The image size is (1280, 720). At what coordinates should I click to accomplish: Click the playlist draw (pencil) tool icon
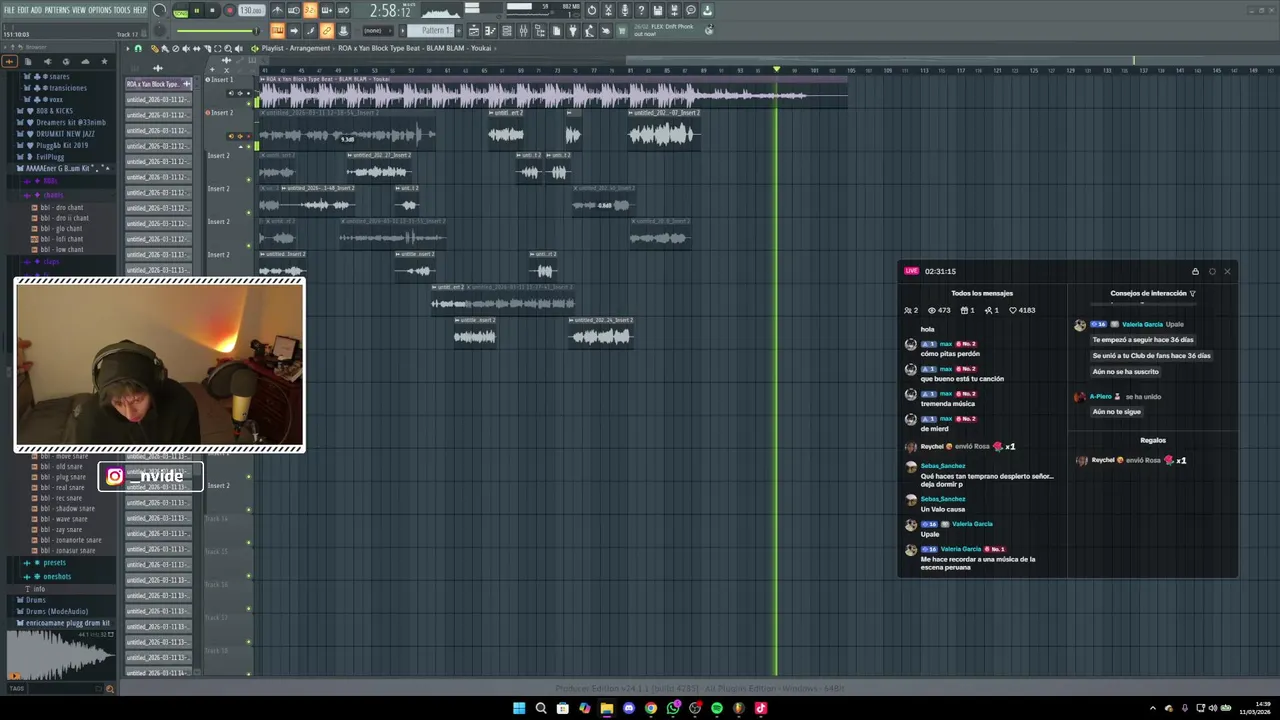[155, 48]
